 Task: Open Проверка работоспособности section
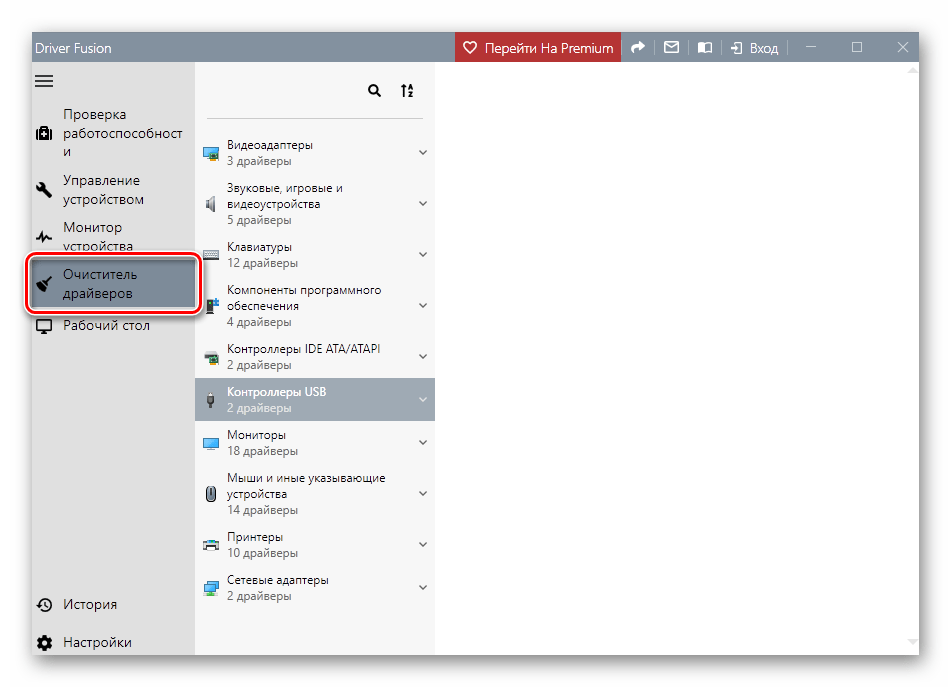pos(110,133)
